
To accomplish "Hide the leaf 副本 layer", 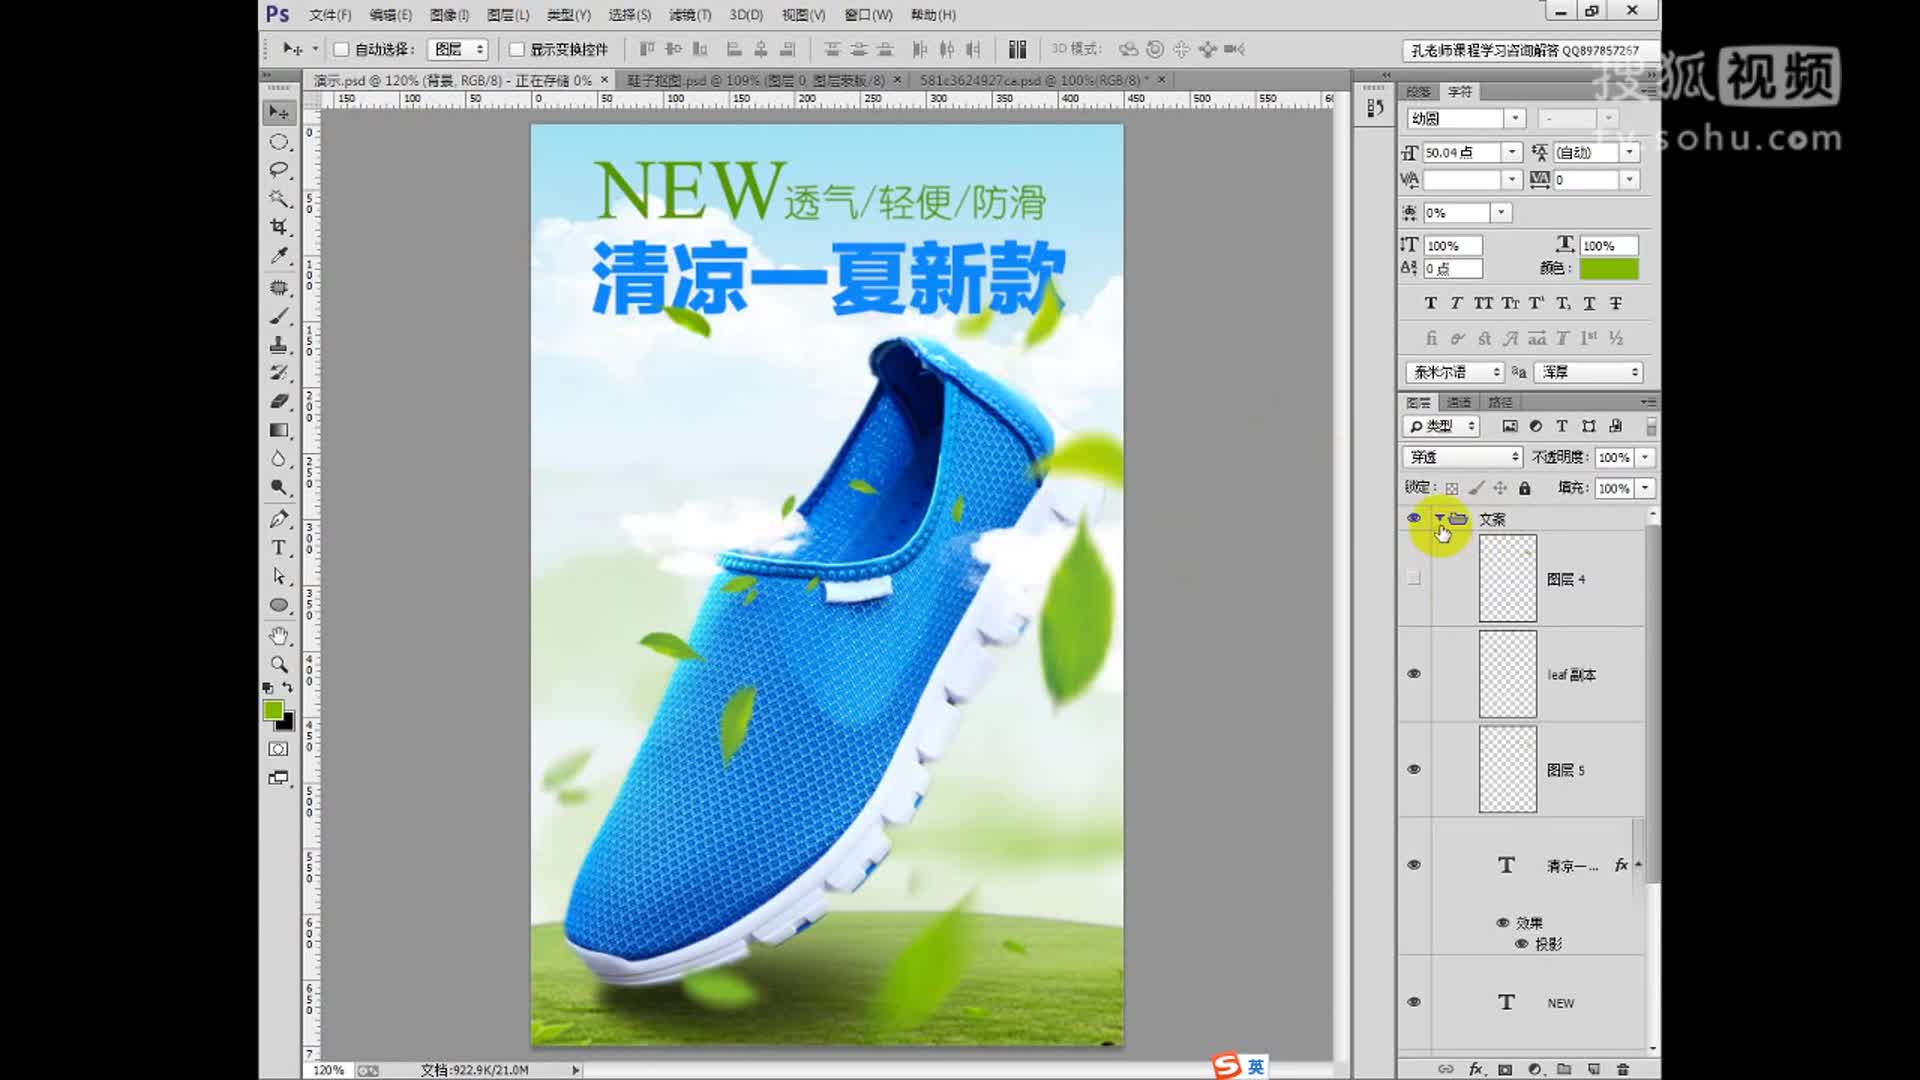I will (1414, 674).
